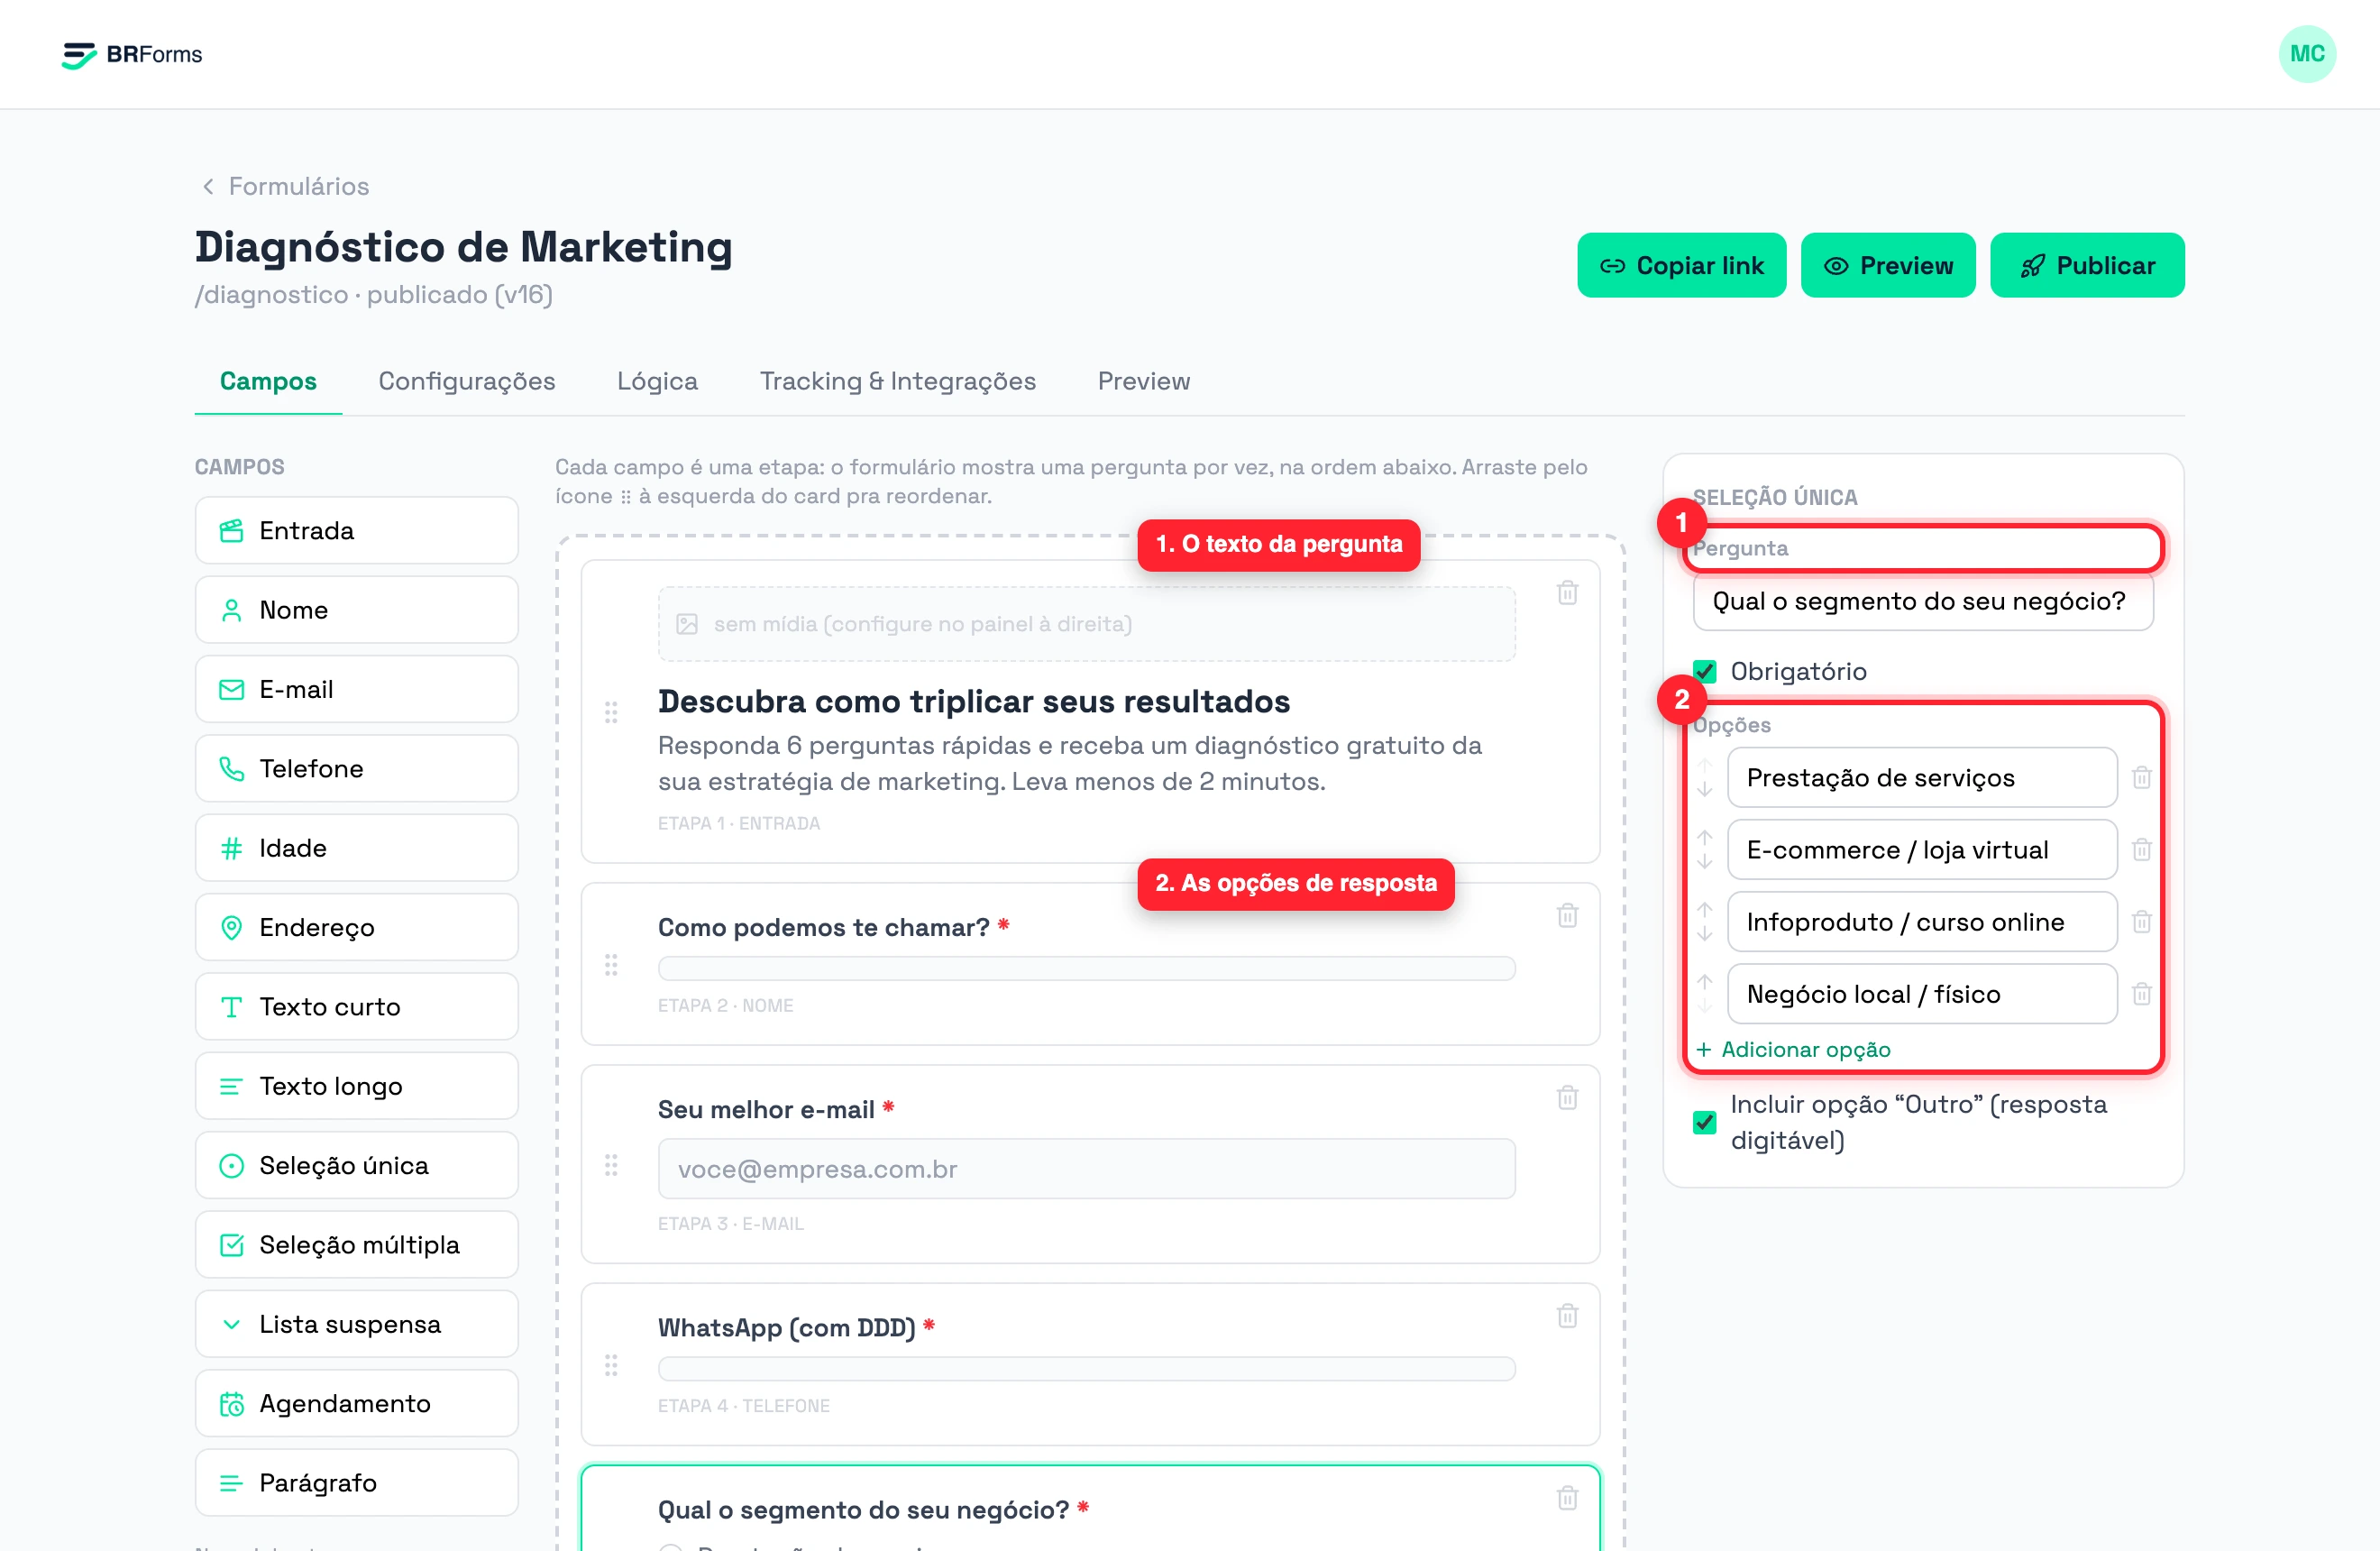Add a Seleção única field
Screen dimensions: 2380x1551
356,1165
